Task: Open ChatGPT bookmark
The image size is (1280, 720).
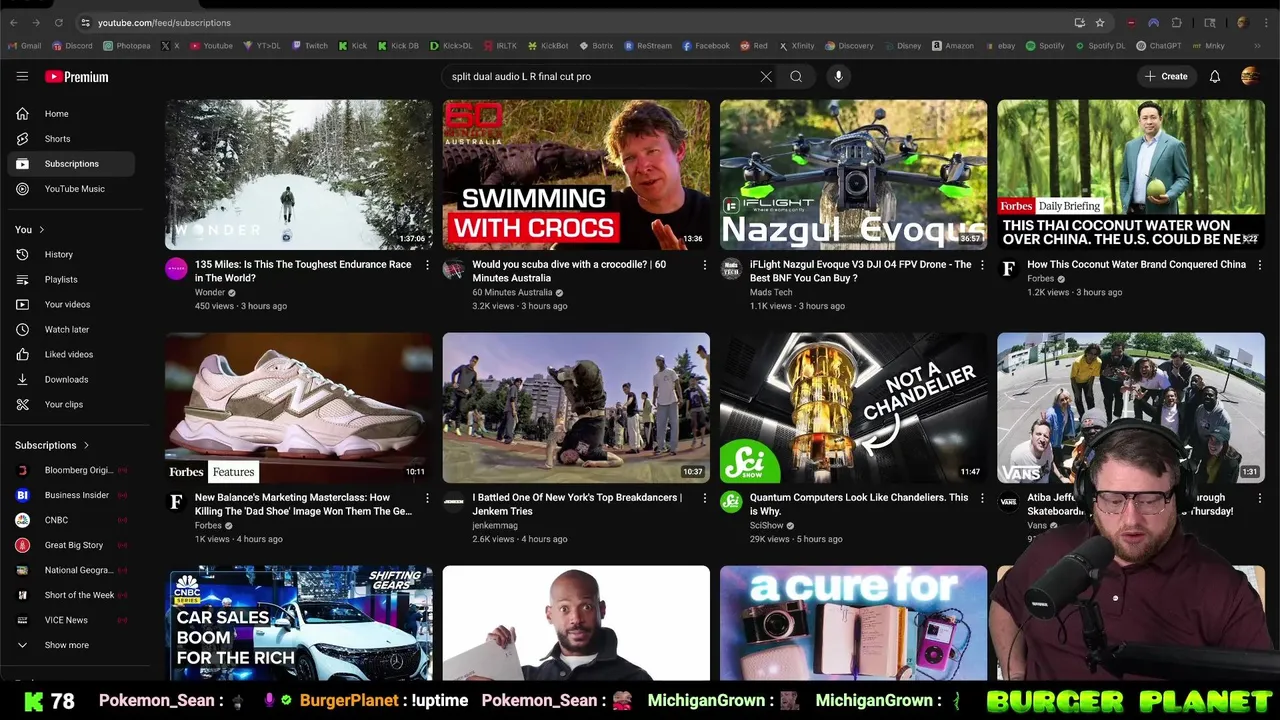Action: tap(1159, 46)
